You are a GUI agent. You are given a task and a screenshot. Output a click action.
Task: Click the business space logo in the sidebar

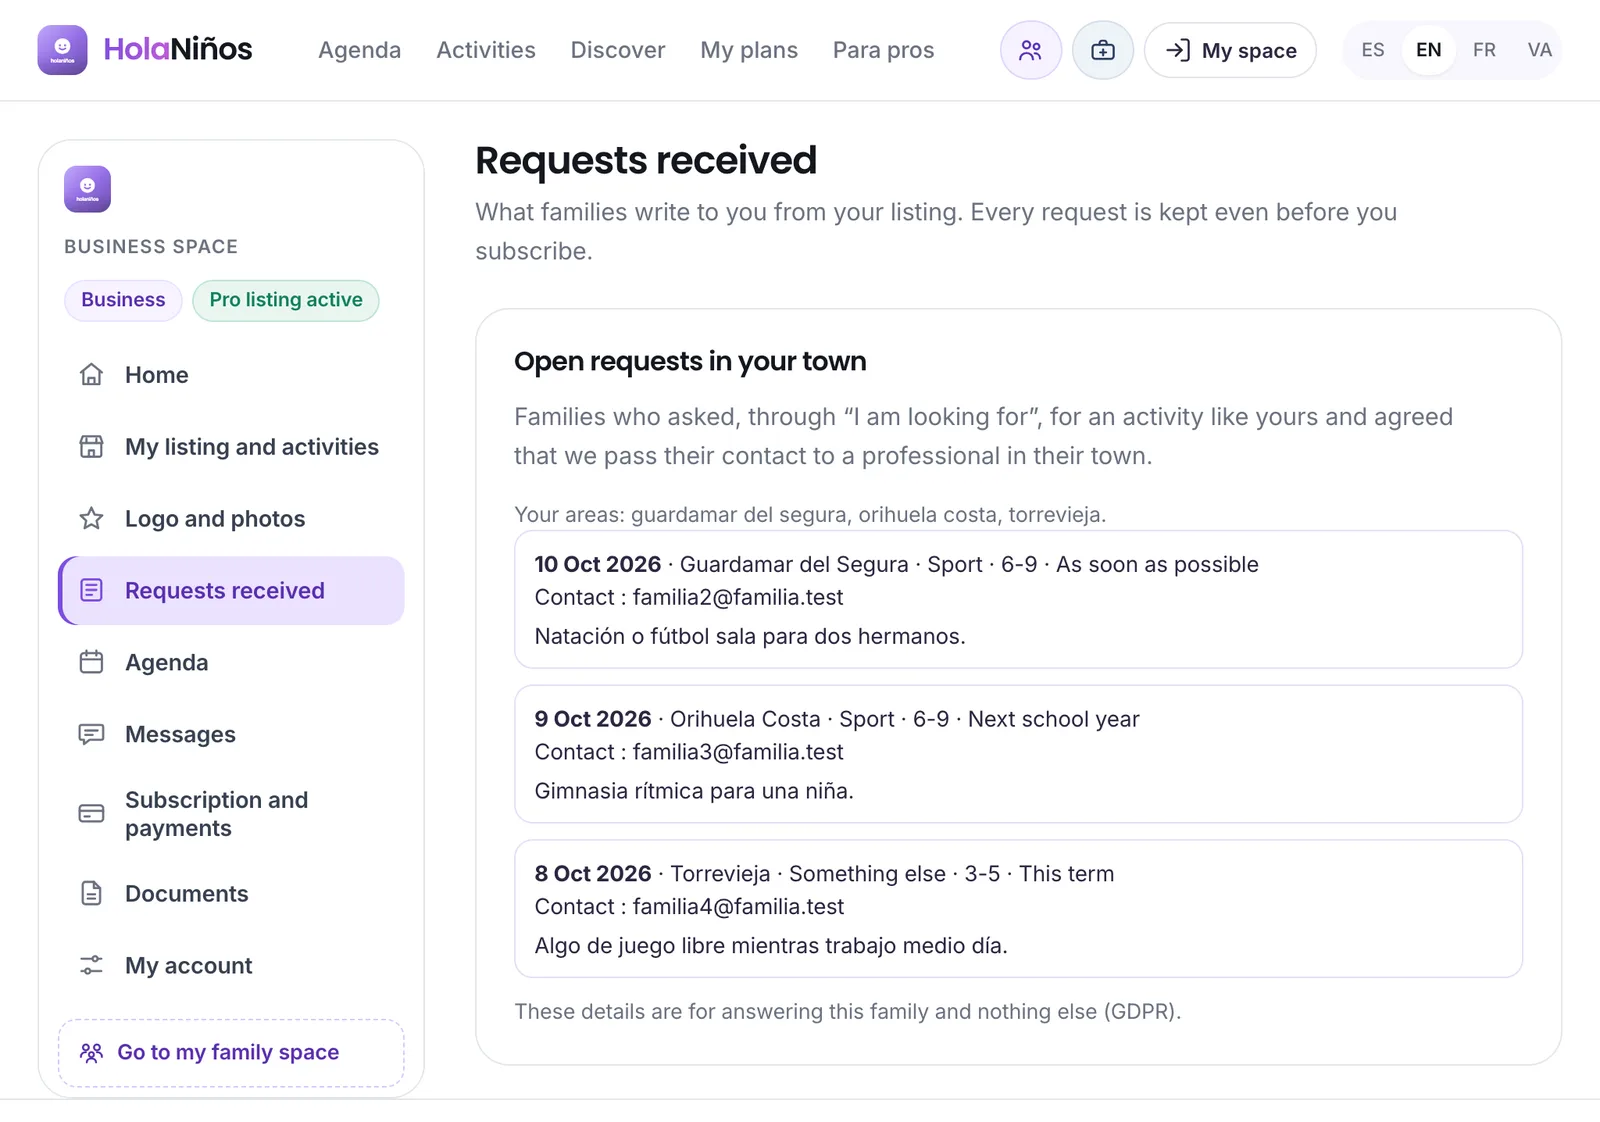point(87,189)
